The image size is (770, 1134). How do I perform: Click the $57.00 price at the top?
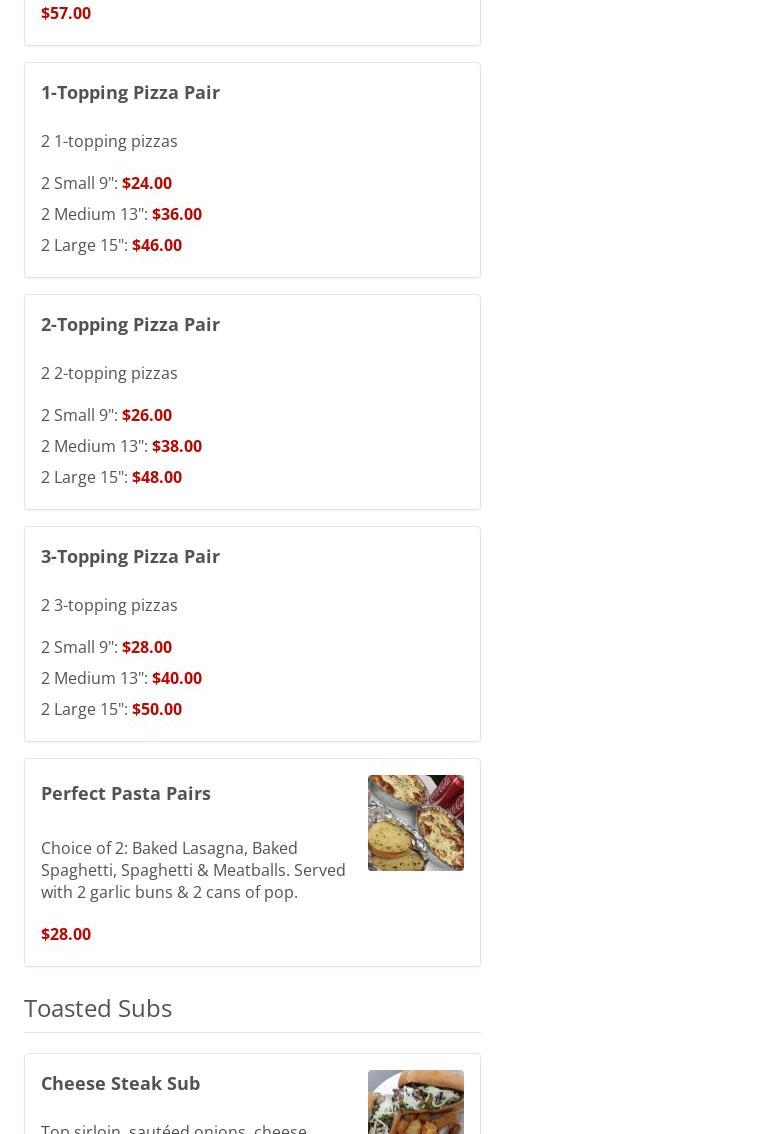coord(66,13)
